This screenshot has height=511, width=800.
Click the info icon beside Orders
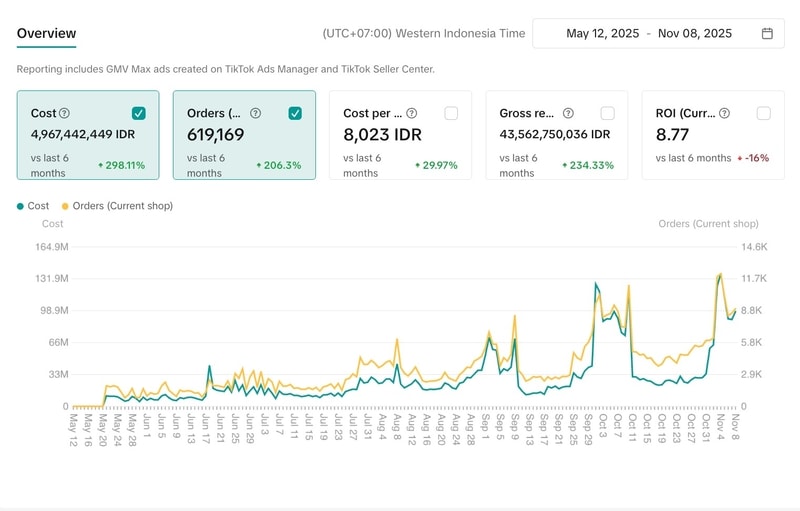pyautogui.click(x=255, y=114)
